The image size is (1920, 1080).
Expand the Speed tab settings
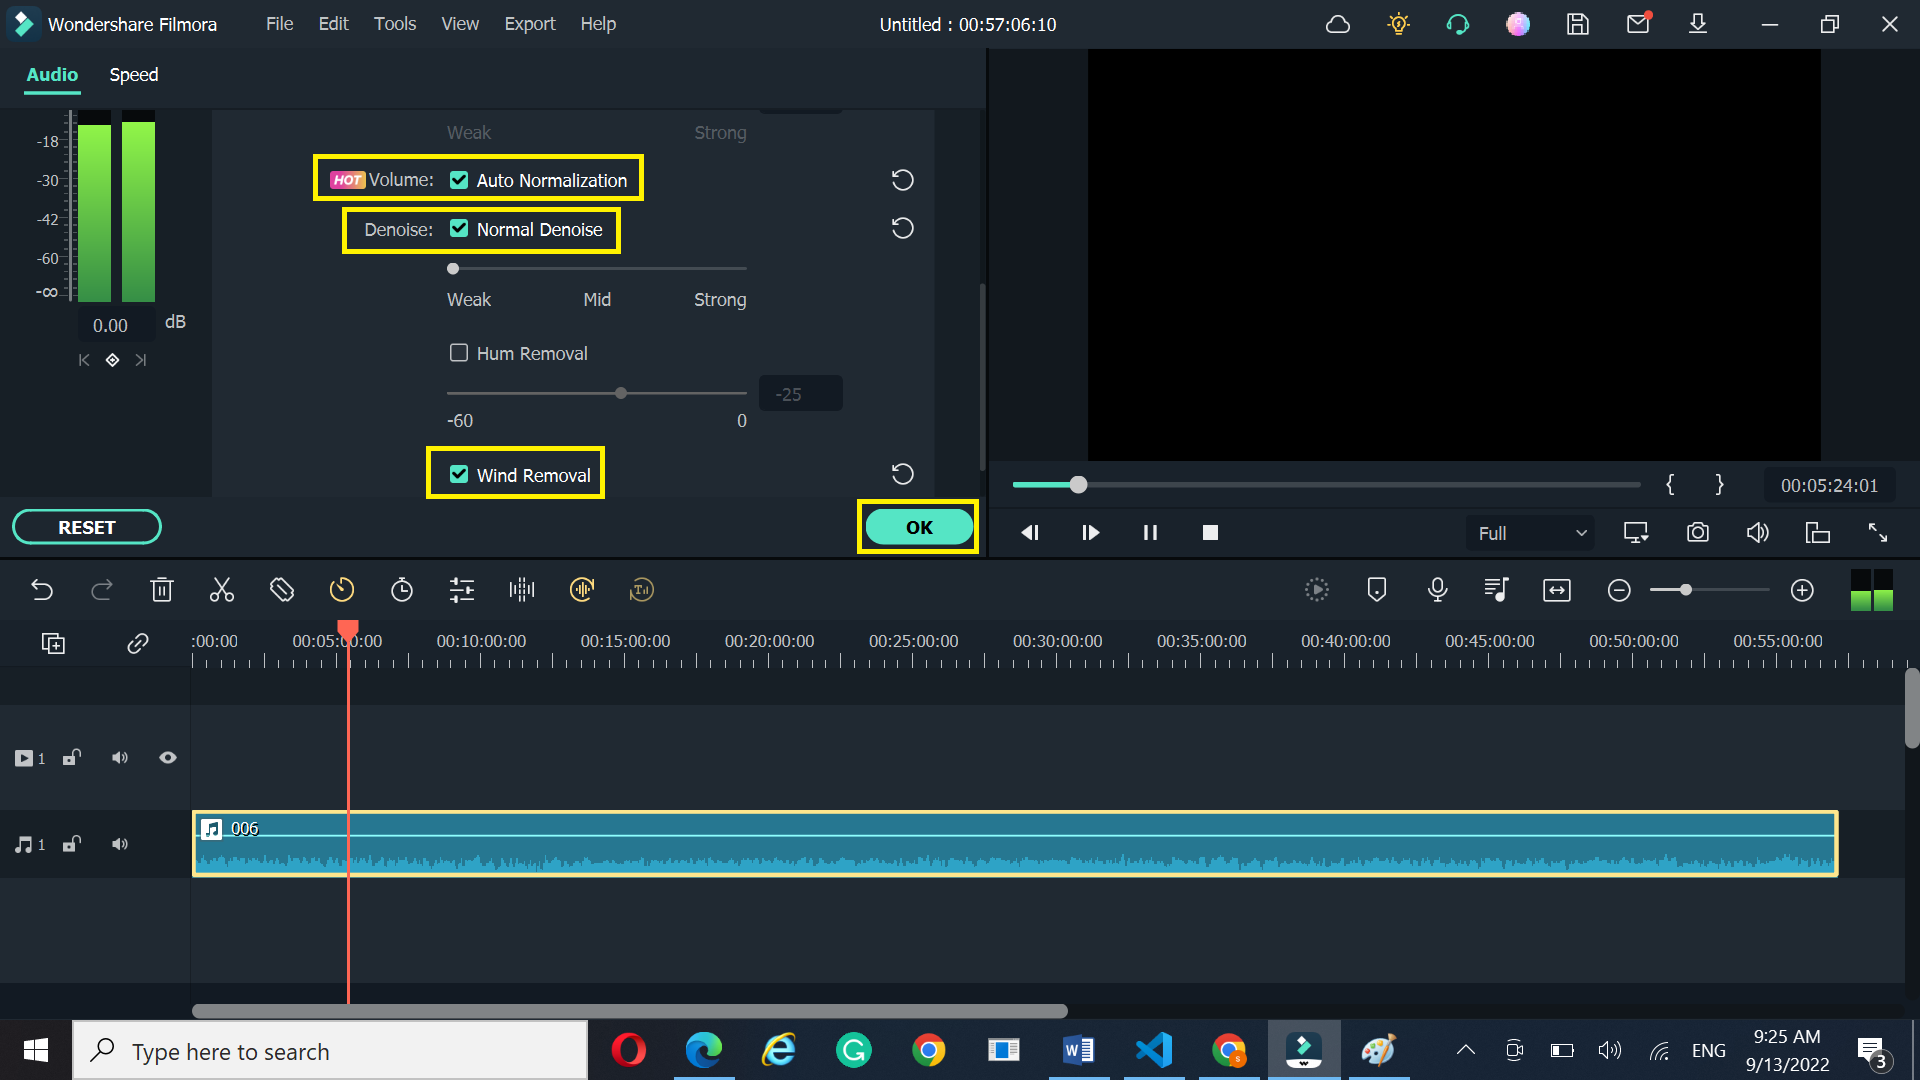[133, 75]
